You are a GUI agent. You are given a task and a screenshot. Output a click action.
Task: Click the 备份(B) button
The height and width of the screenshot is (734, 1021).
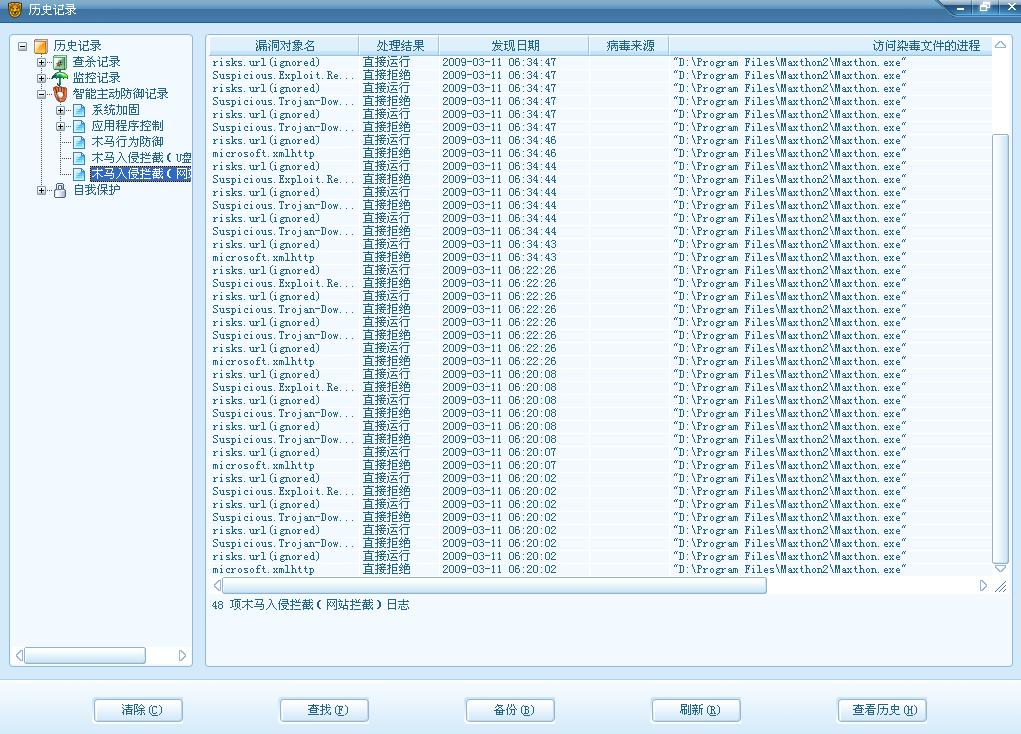pos(510,710)
